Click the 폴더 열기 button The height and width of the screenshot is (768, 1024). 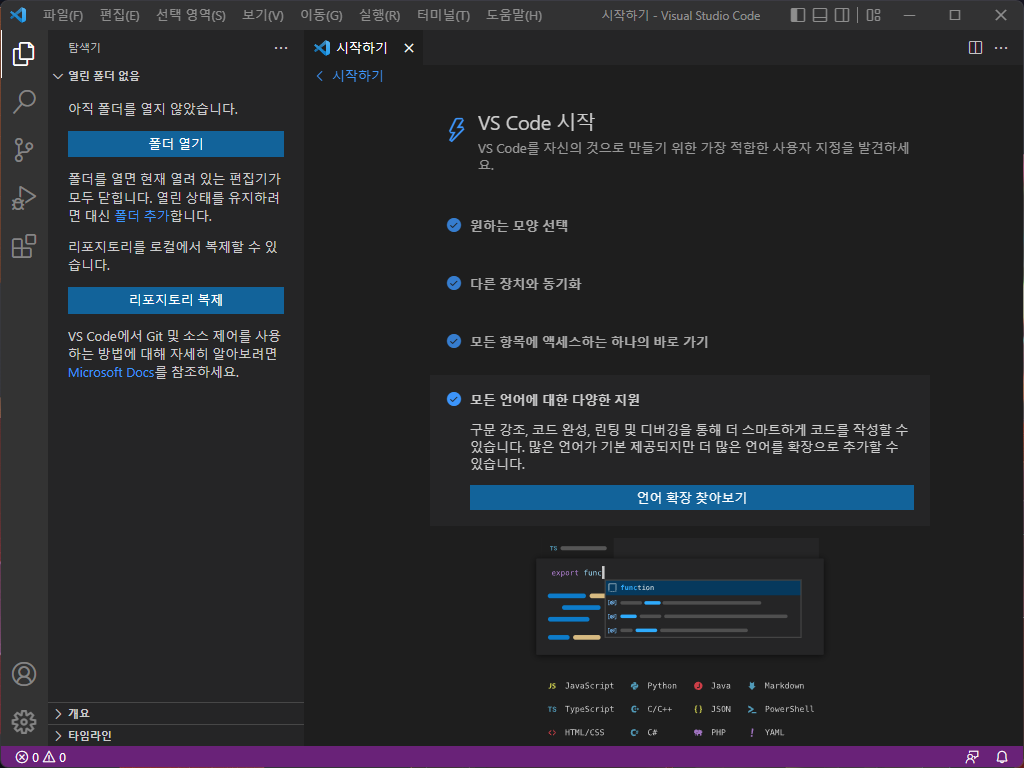[176, 144]
